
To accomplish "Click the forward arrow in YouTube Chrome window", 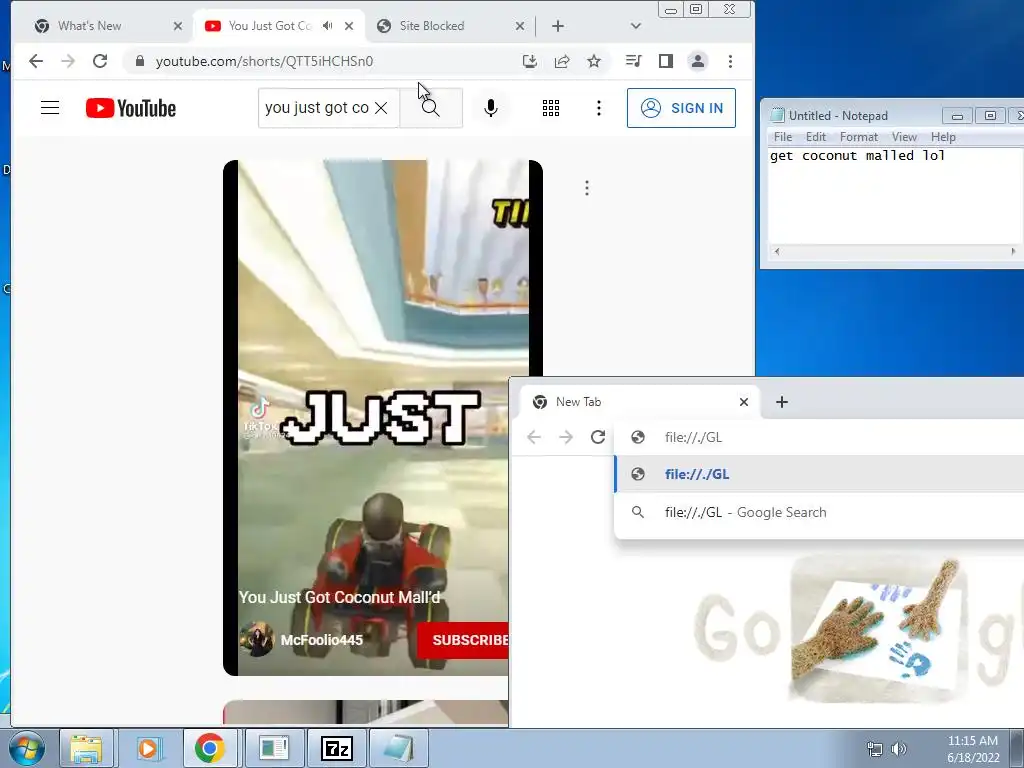I will (x=68, y=61).
